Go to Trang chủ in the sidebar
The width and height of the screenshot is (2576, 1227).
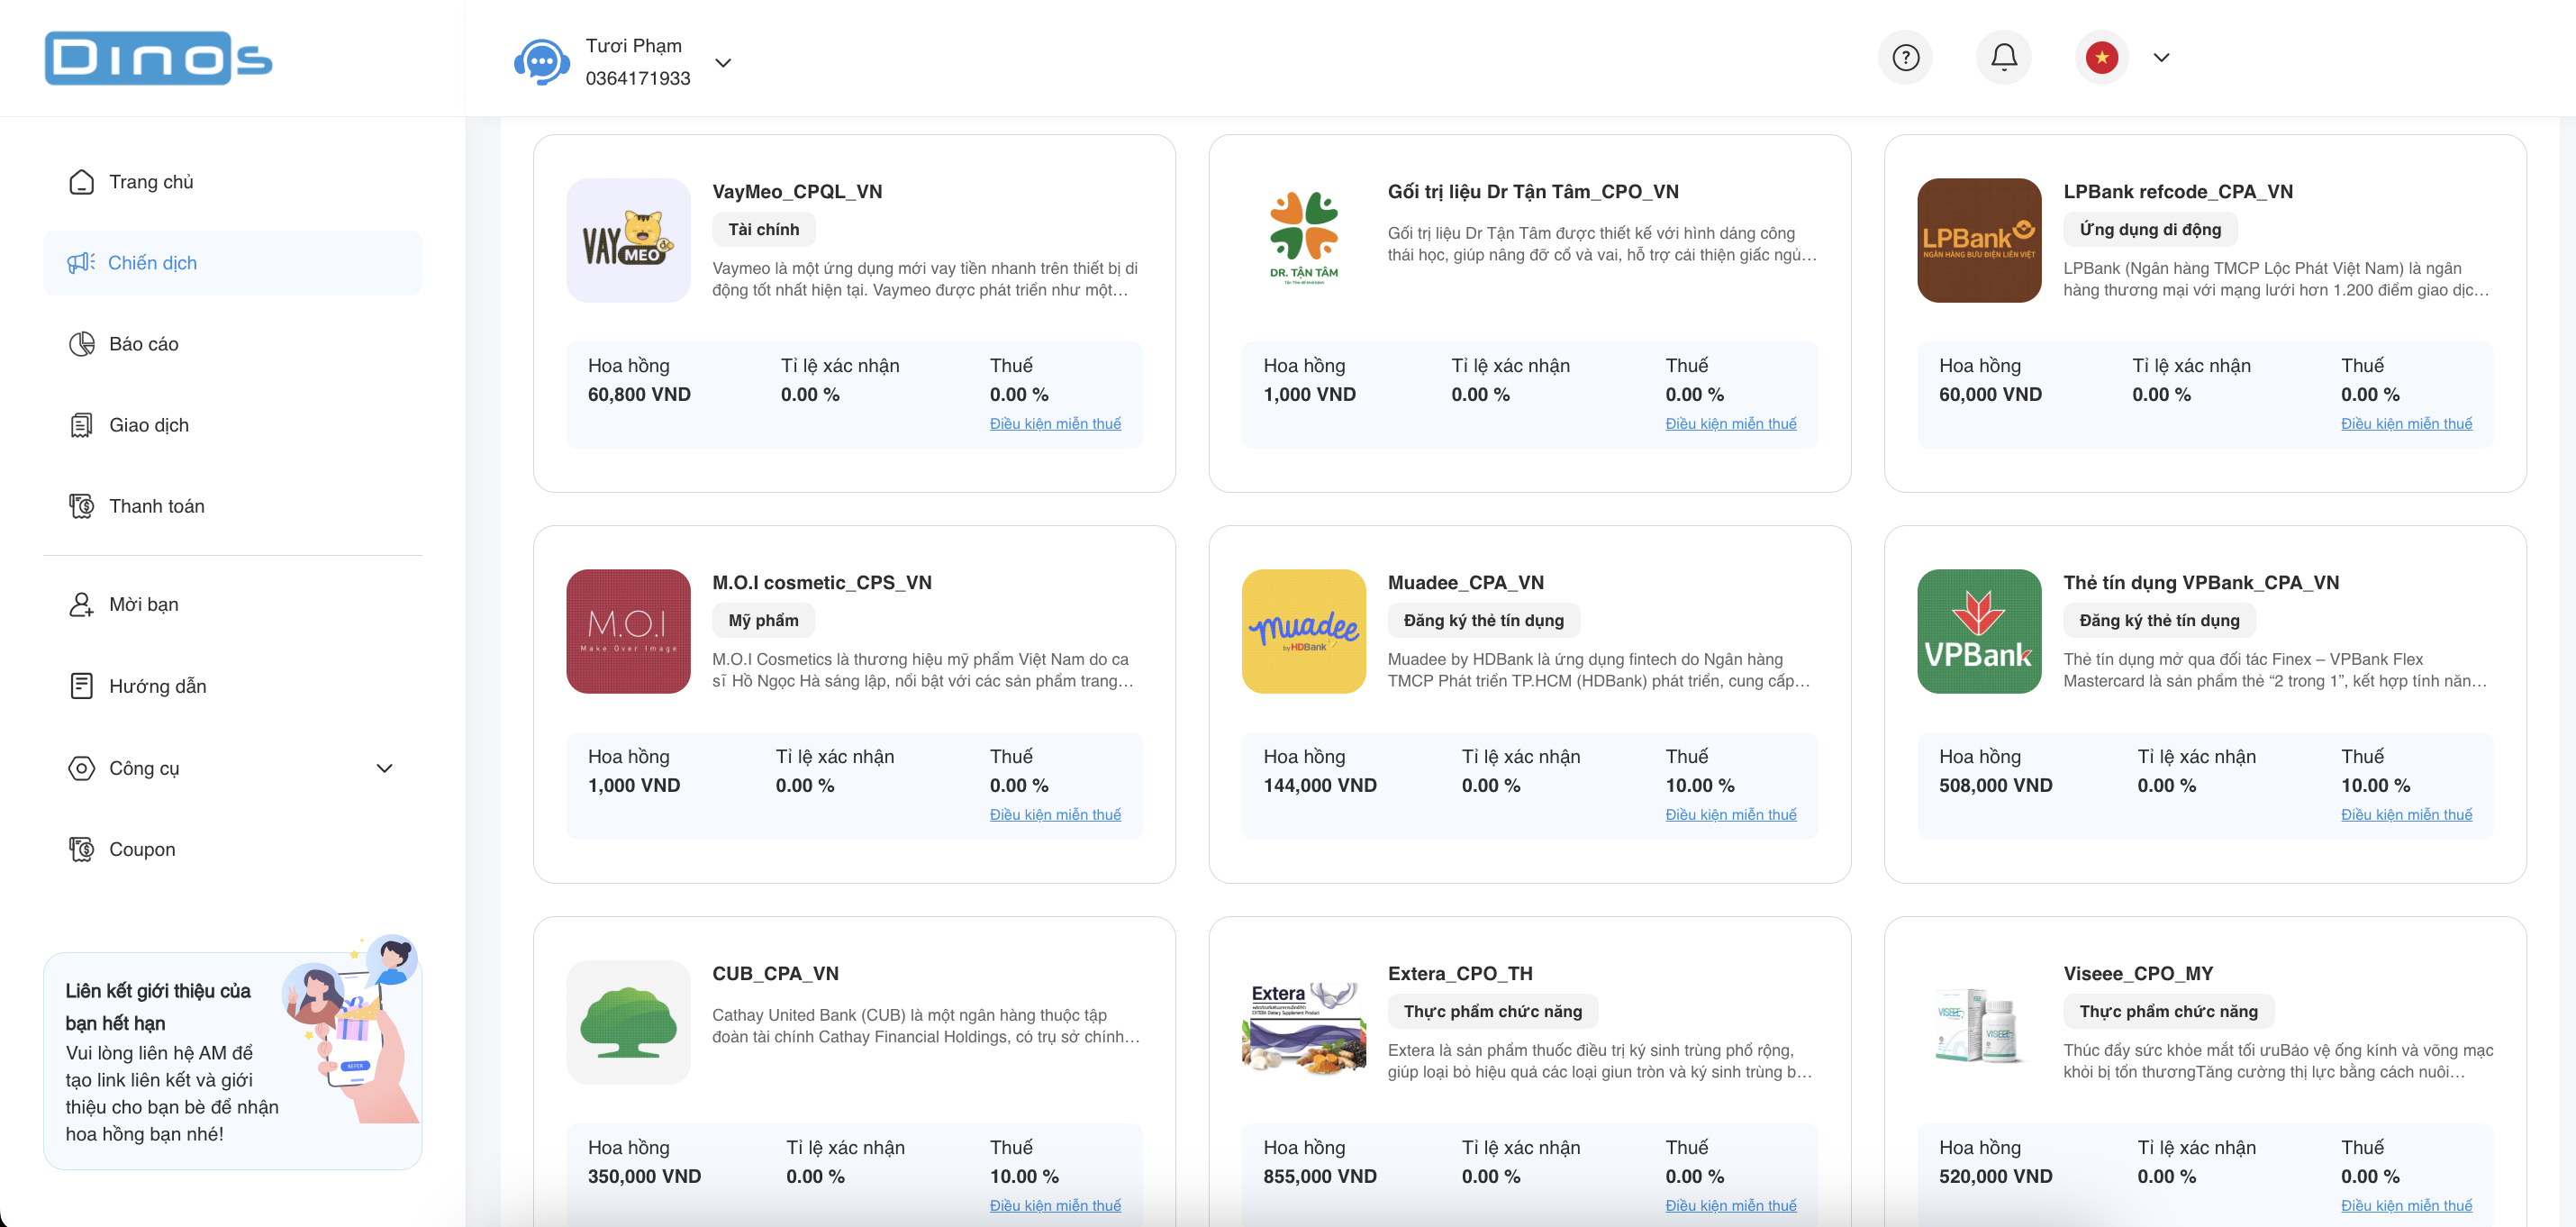pyautogui.click(x=151, y=182)
